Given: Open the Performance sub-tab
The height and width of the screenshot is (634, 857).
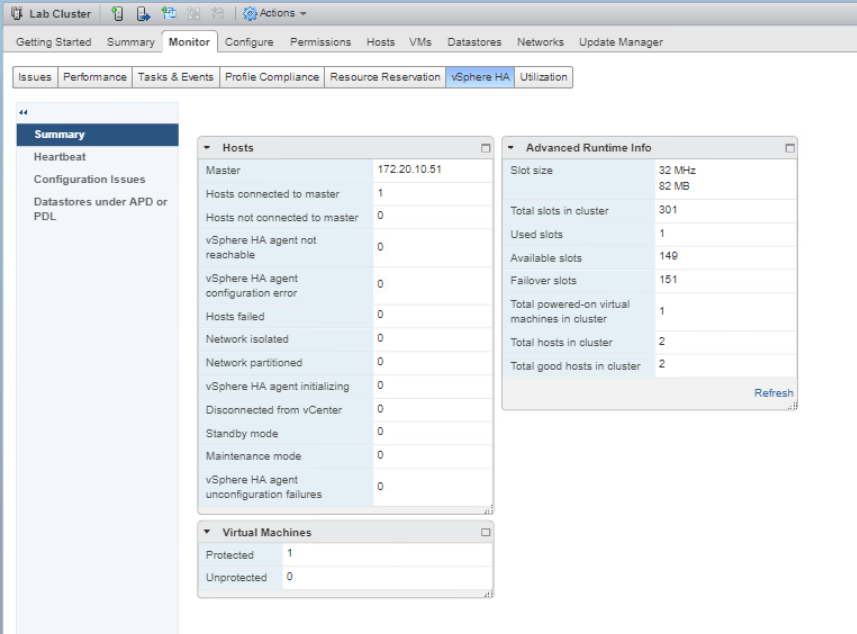Looking at the screenshot, I should 95,77.
